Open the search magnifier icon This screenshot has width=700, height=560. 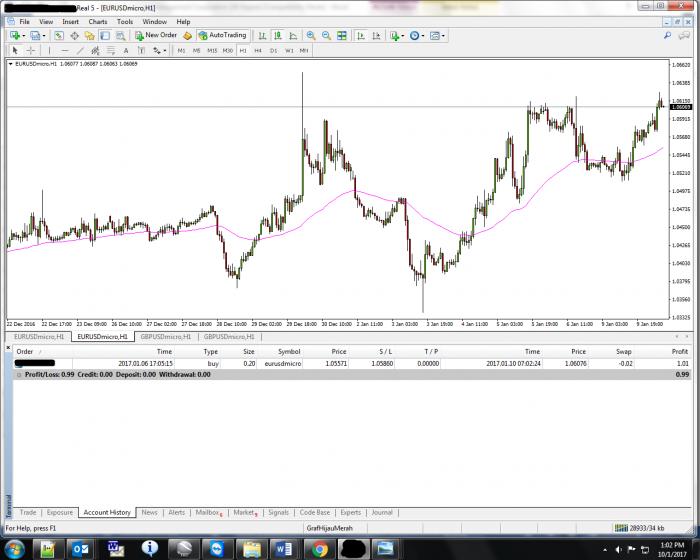[667, 35]
